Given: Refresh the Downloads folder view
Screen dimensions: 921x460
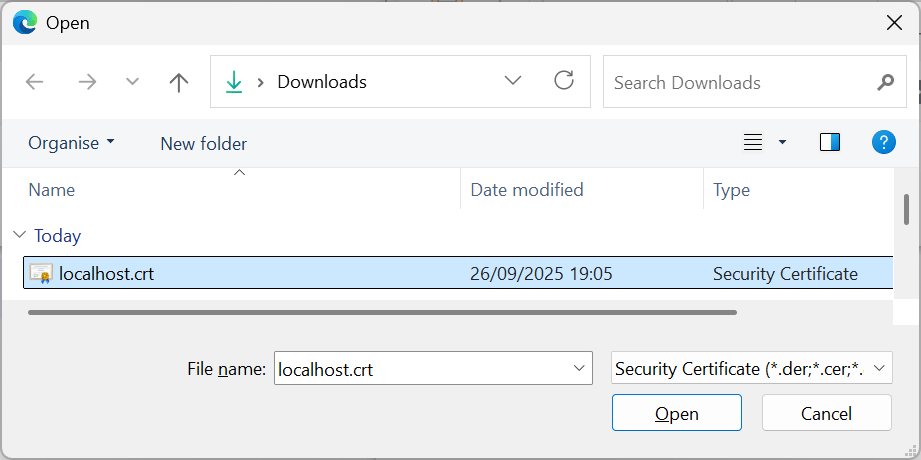Looking at the screenshot, I should point(564,81).
